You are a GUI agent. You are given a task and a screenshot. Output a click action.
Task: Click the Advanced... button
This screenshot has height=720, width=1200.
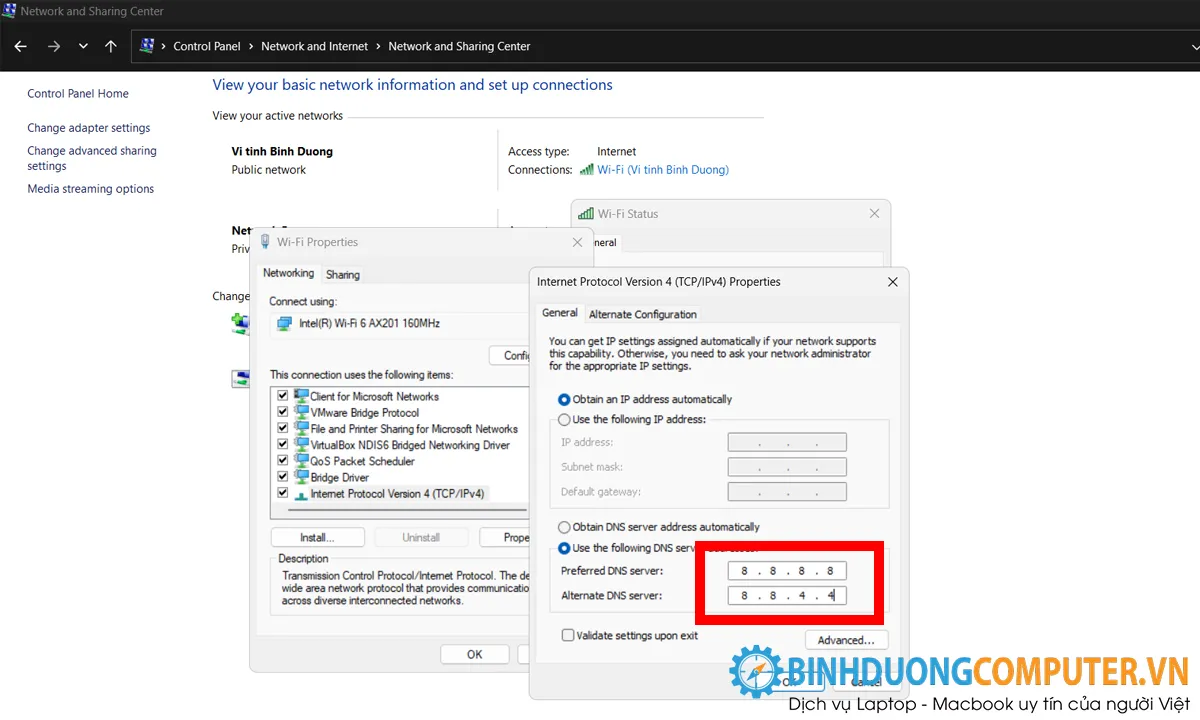[x=846, y=640]
